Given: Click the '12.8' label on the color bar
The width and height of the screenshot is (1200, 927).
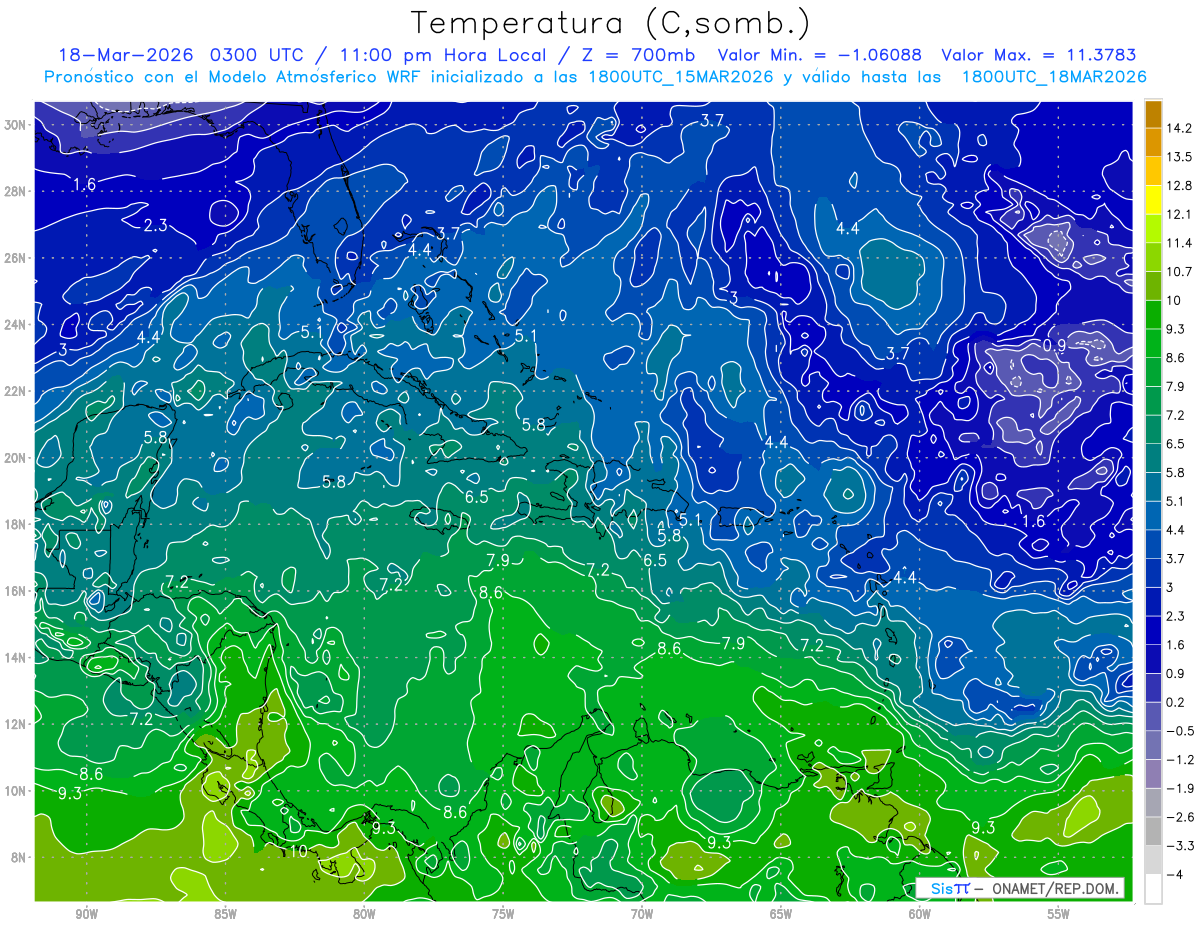Looking at the screenshot, I should [x=1179, y=186].
